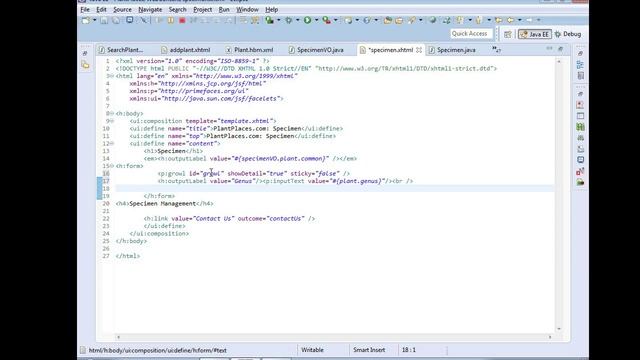The height and width of the screenshot is (360, 640).
Task: Click the green Debug bug icon
Action: (x=269, y=20)
